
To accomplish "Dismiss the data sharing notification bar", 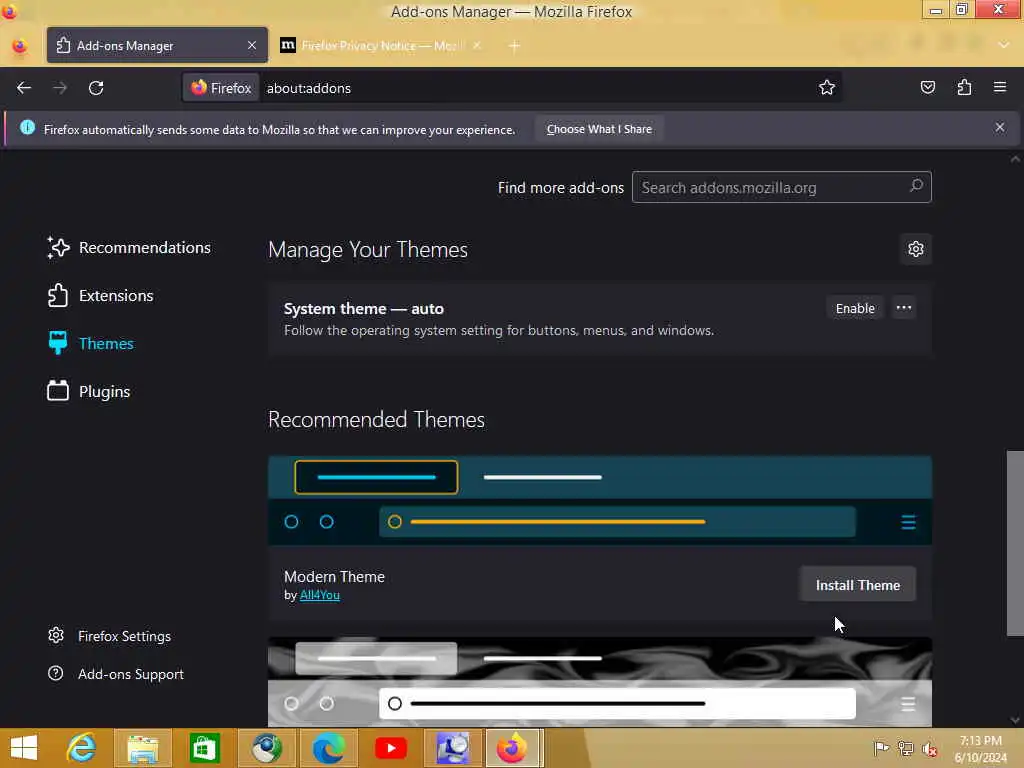I will [x=1000, y=127].
